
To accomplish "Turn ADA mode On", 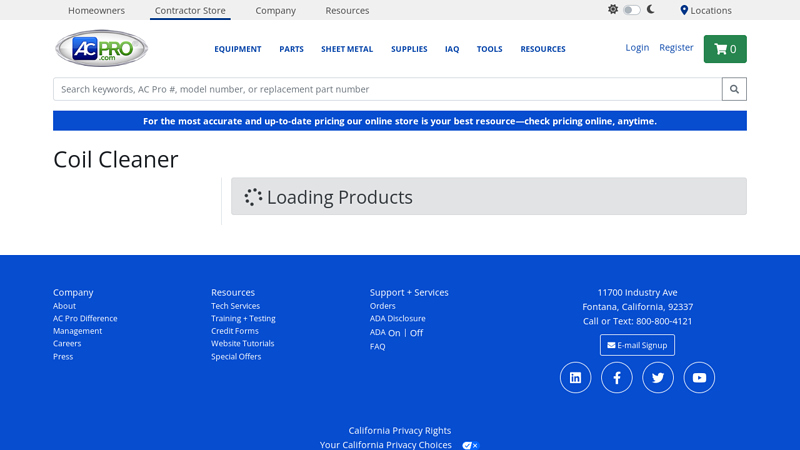I will pos(394,333).
